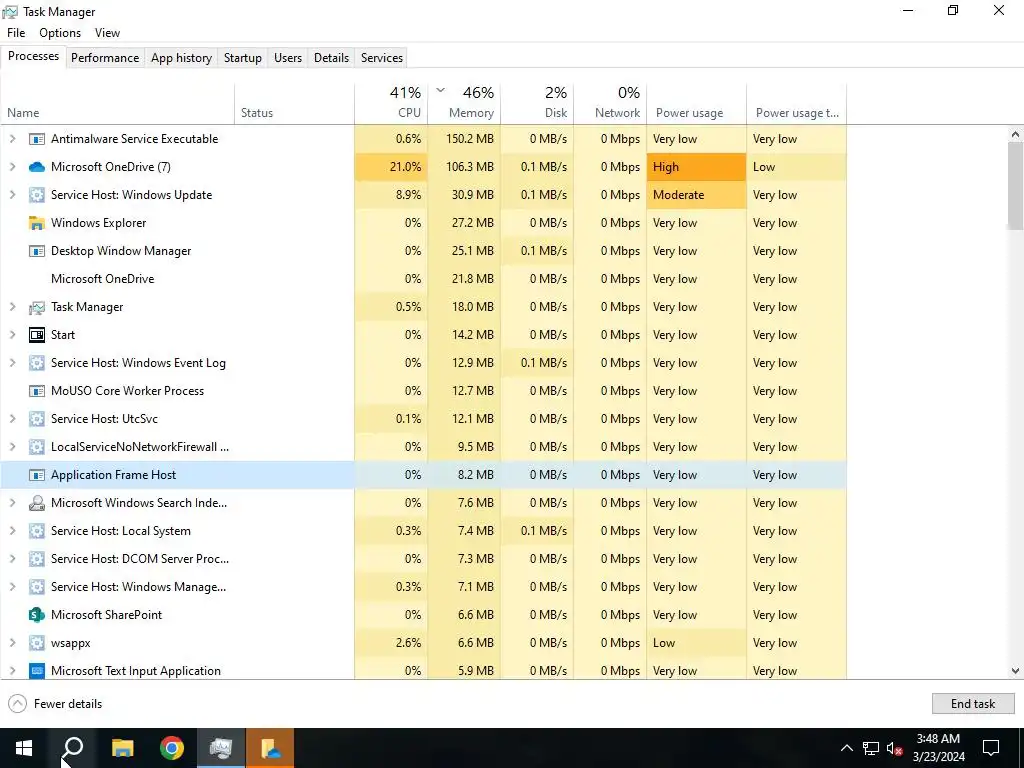The width and height of the screenshot is (1024, 768).
Task: Click the Service Host: Windows Event Log icon
Action: point(37,363)
